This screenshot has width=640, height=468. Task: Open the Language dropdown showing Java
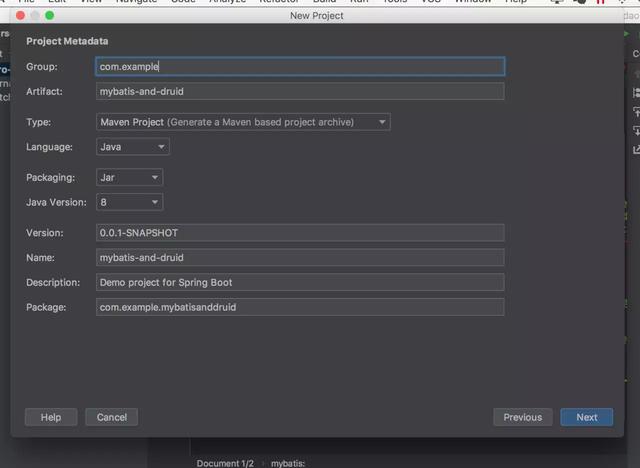pyautogui.click(x=133, y=147)
